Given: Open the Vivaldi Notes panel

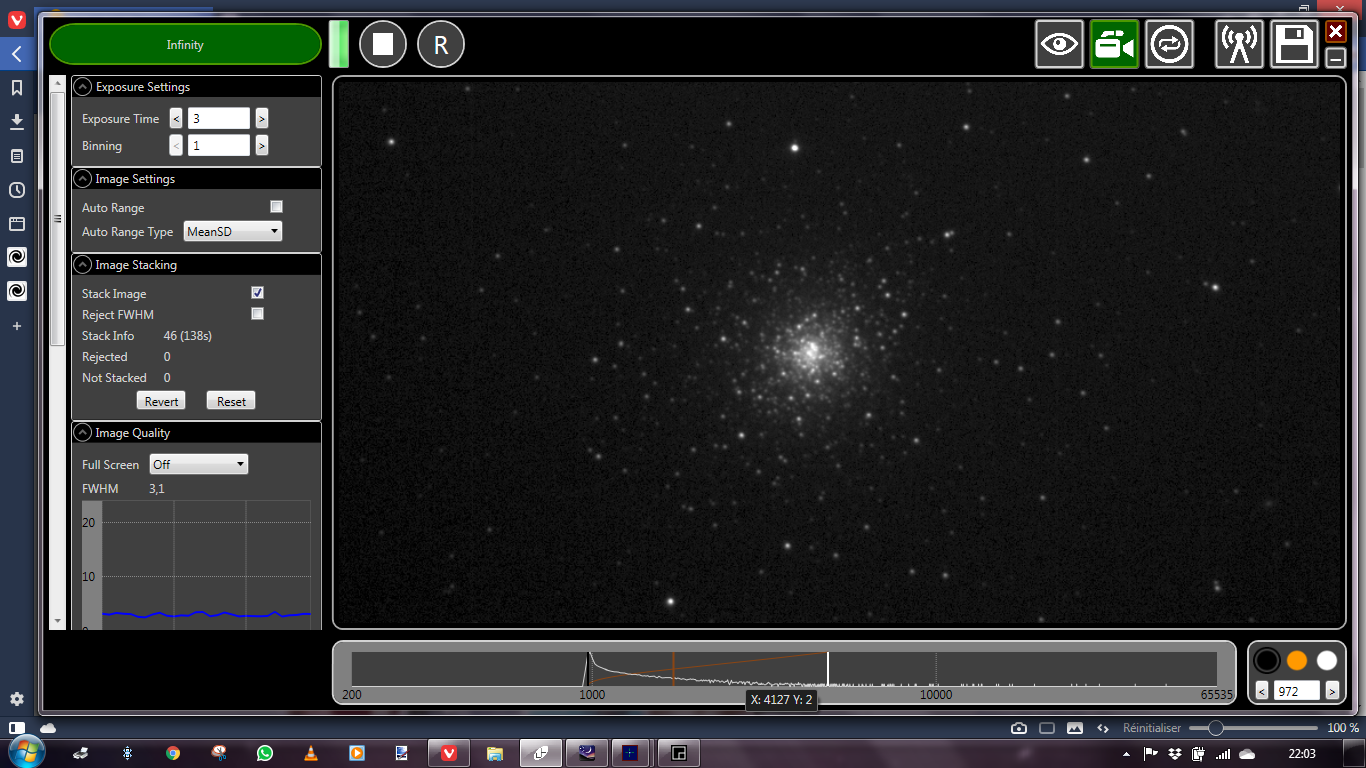Looking at the screenshot, I should (x=17, y=156).
